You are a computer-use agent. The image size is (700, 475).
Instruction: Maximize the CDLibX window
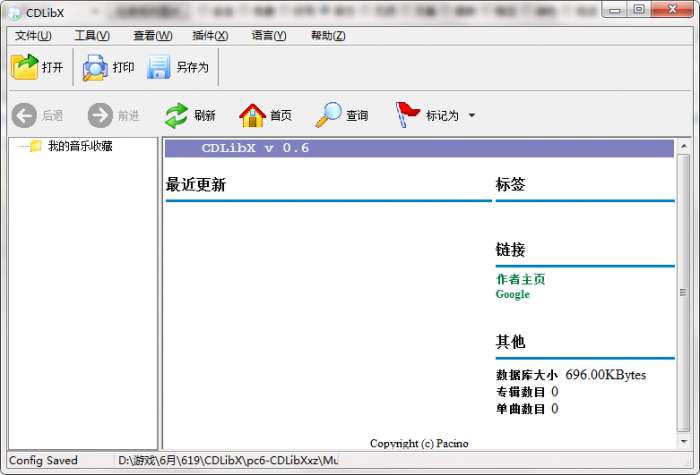click(639, 10)
